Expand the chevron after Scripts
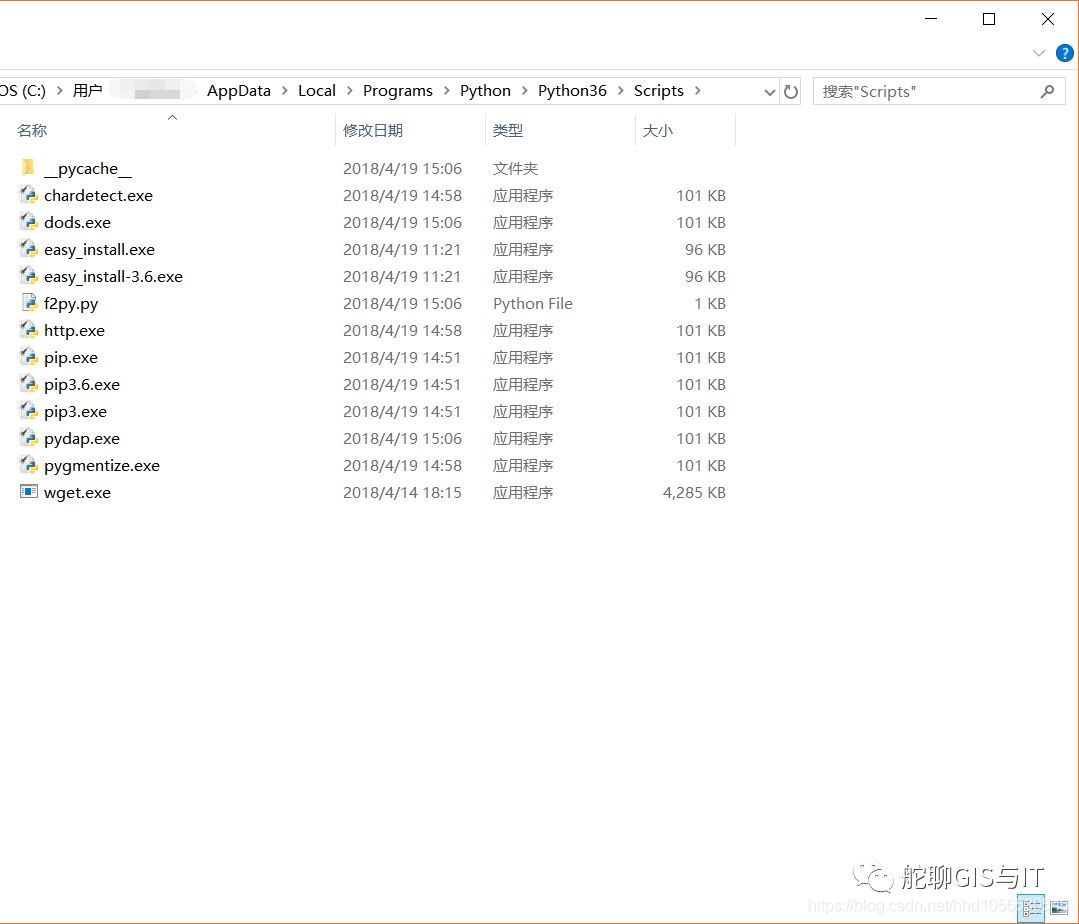Image resolution: width=1079 pixels, height=924 pixels. [698, 91]
